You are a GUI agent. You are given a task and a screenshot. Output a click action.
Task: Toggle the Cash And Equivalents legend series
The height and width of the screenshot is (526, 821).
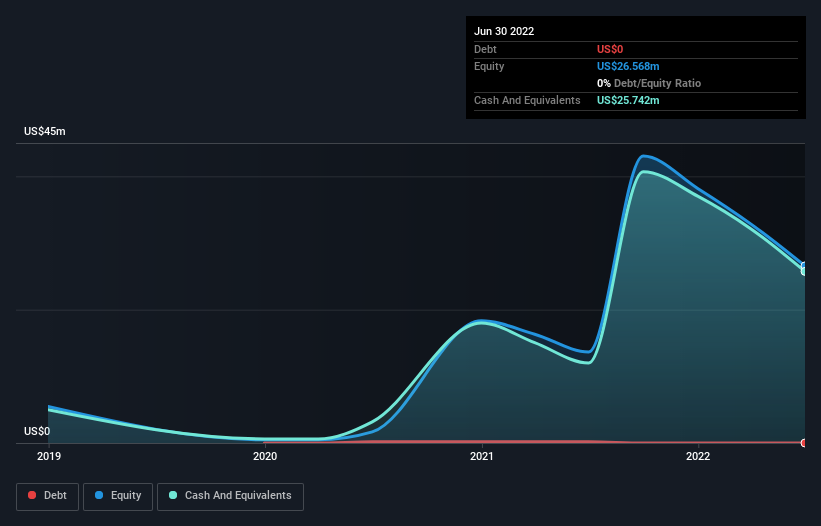pyautogui.click(x=230, y=496)
